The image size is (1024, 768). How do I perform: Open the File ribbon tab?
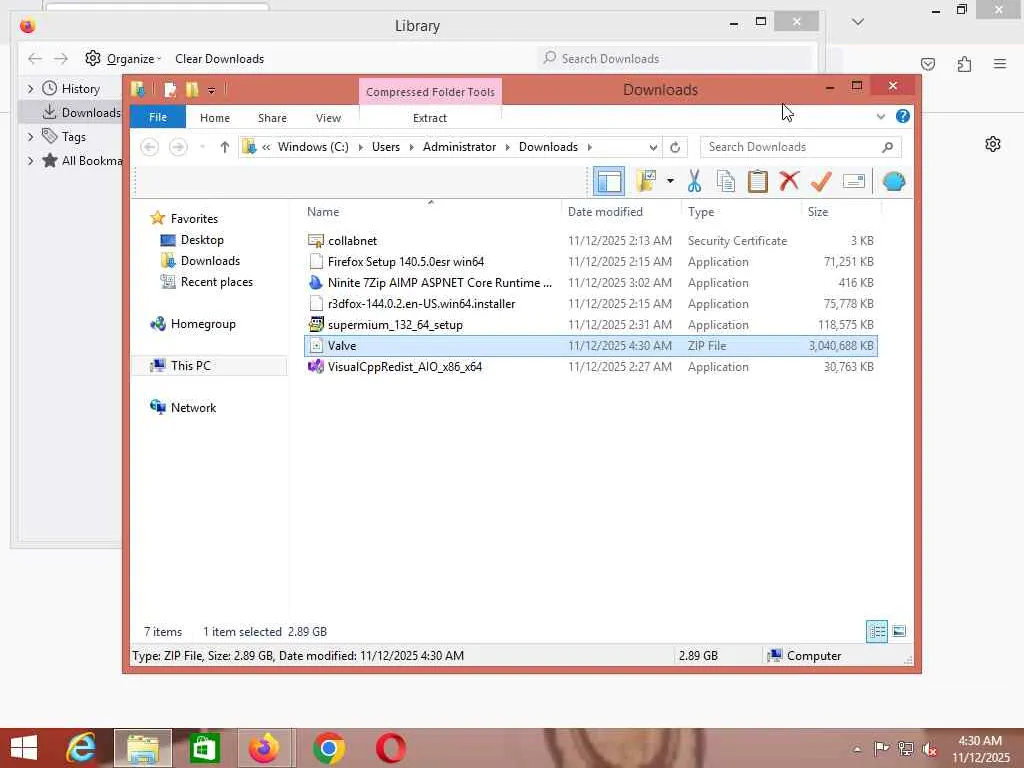coord(157,118)
